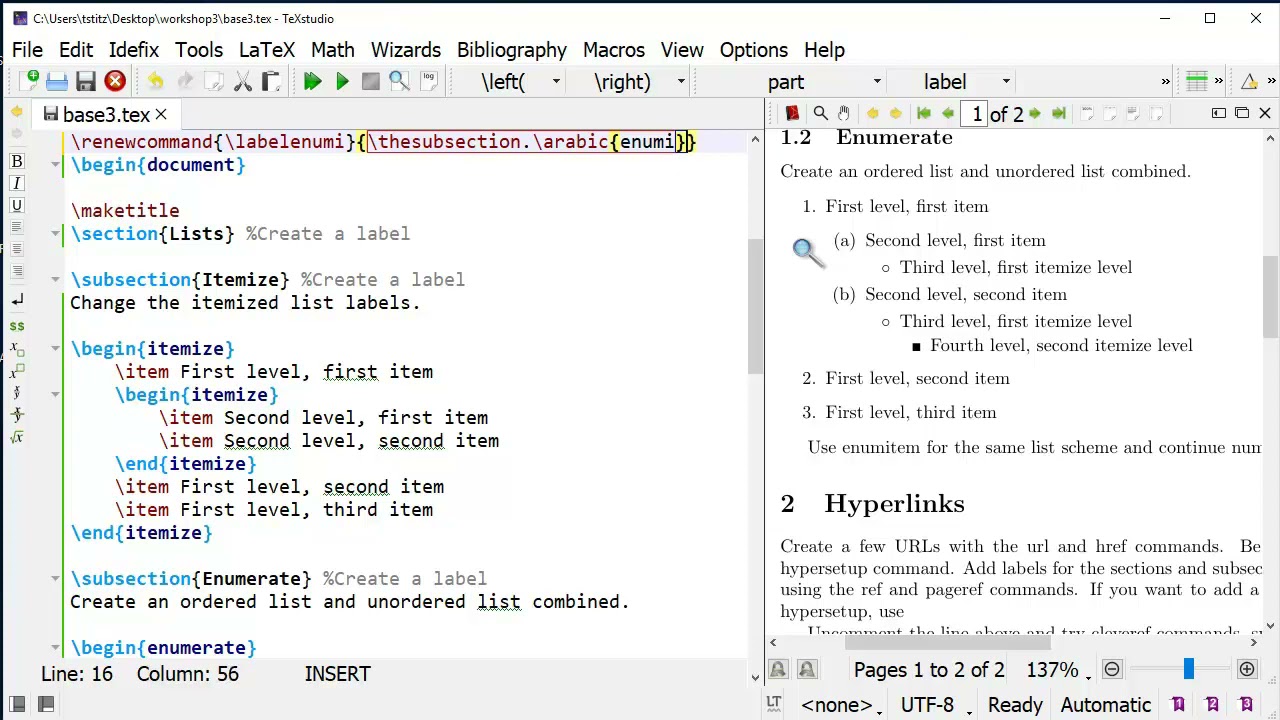Open the Bibliography menu
The image size is (1280, 720).
[x=512, y=50]
